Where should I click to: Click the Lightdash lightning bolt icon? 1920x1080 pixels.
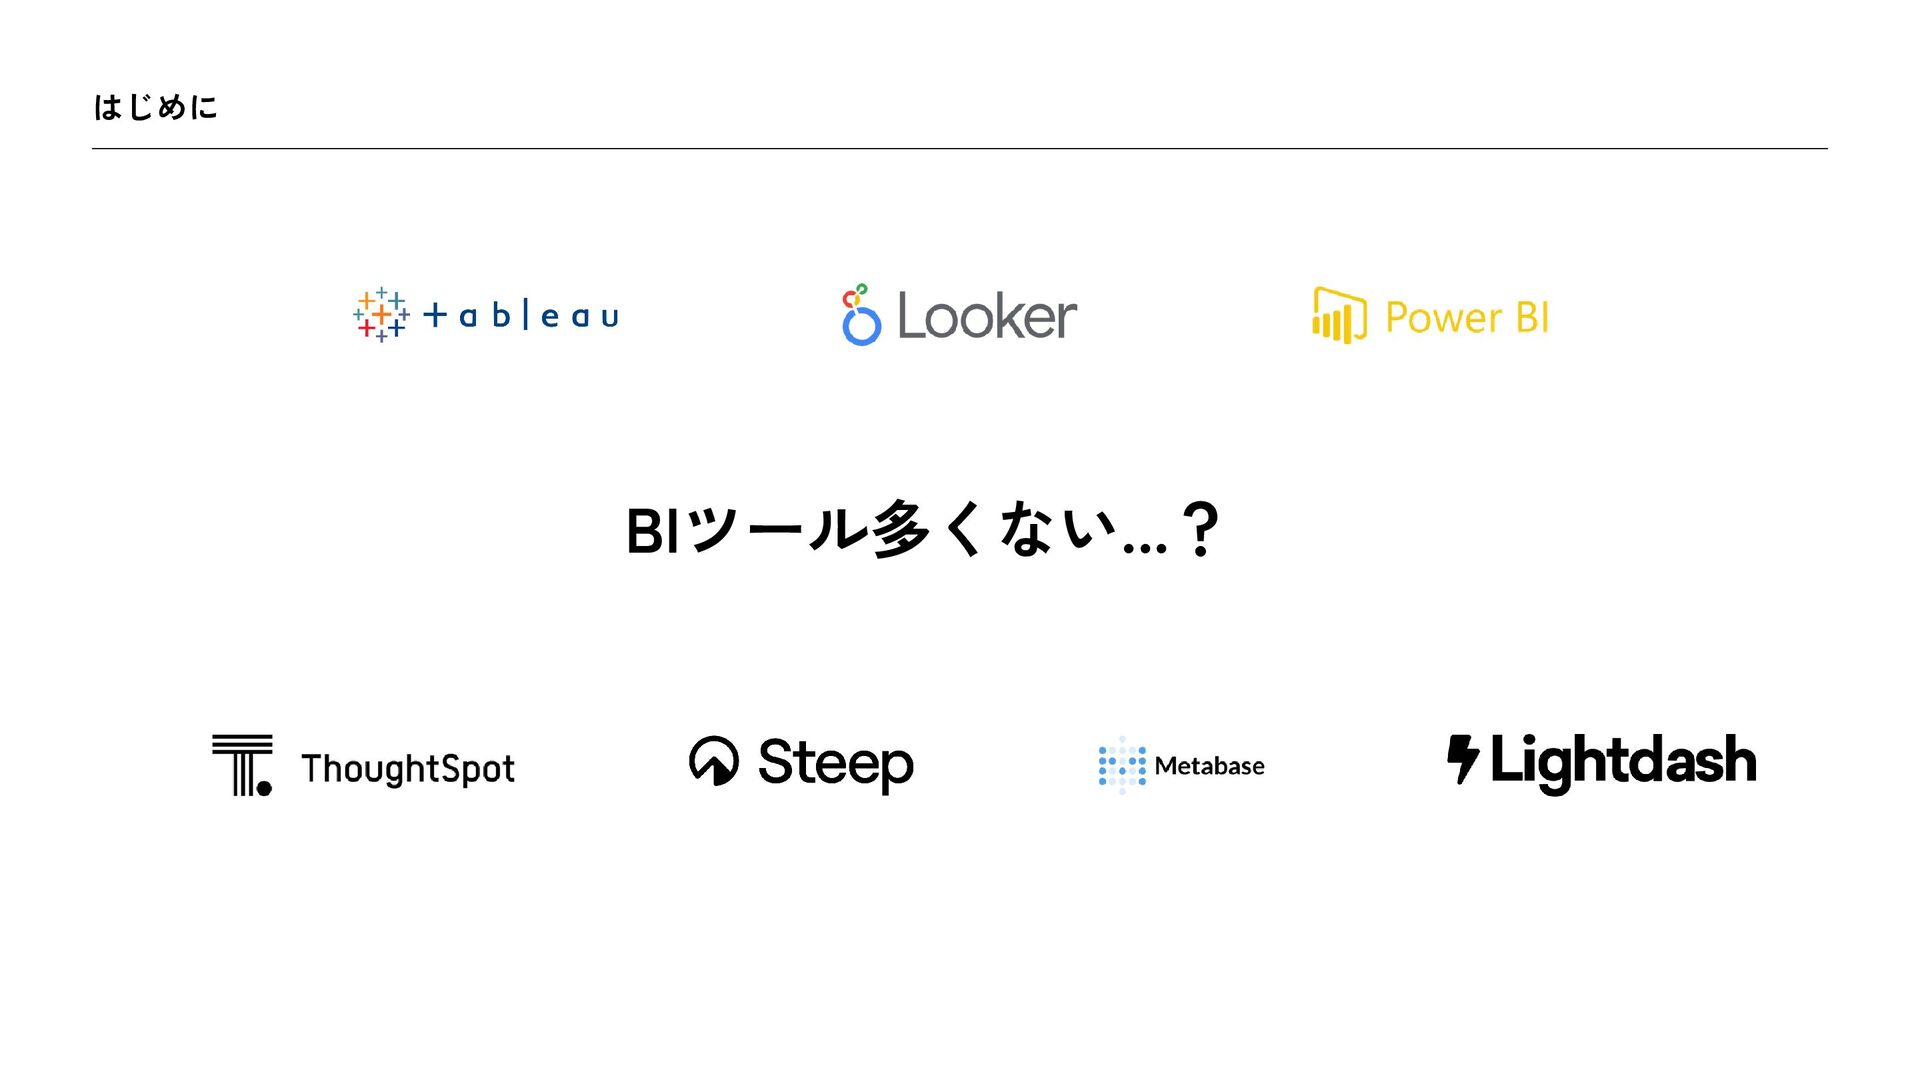(x=1463, y=759)
